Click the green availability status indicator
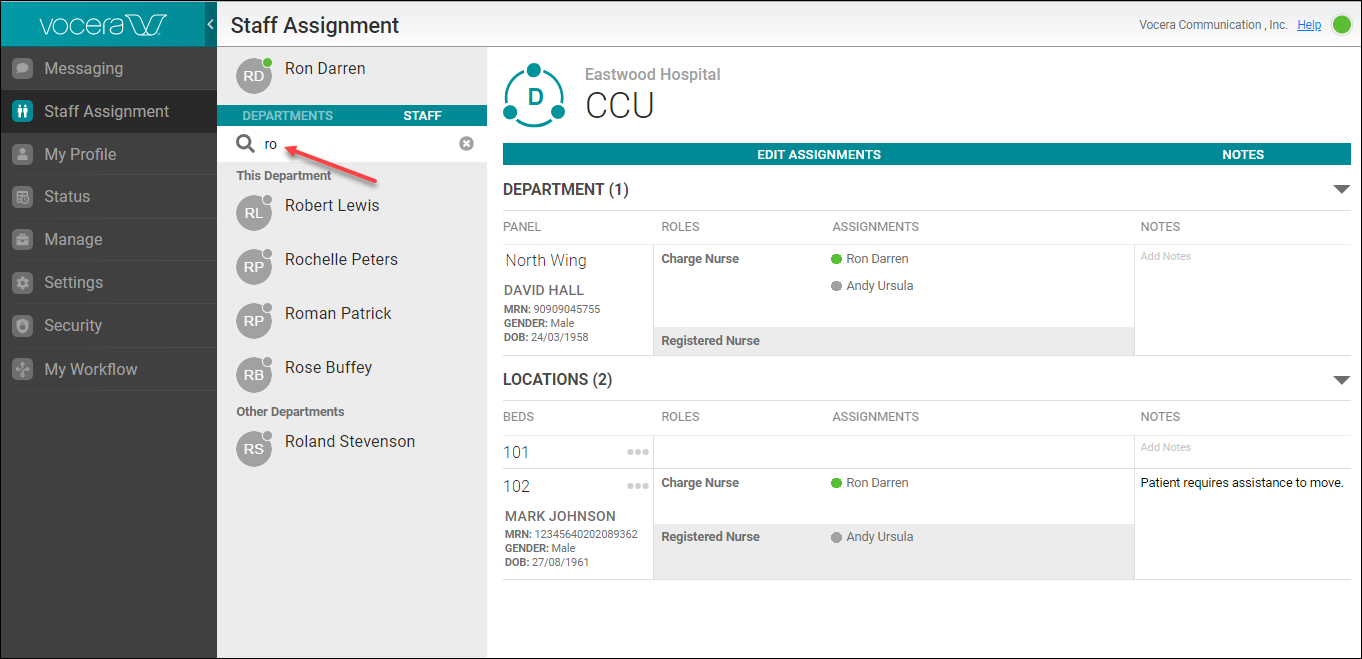 [x=1342, y=25]
